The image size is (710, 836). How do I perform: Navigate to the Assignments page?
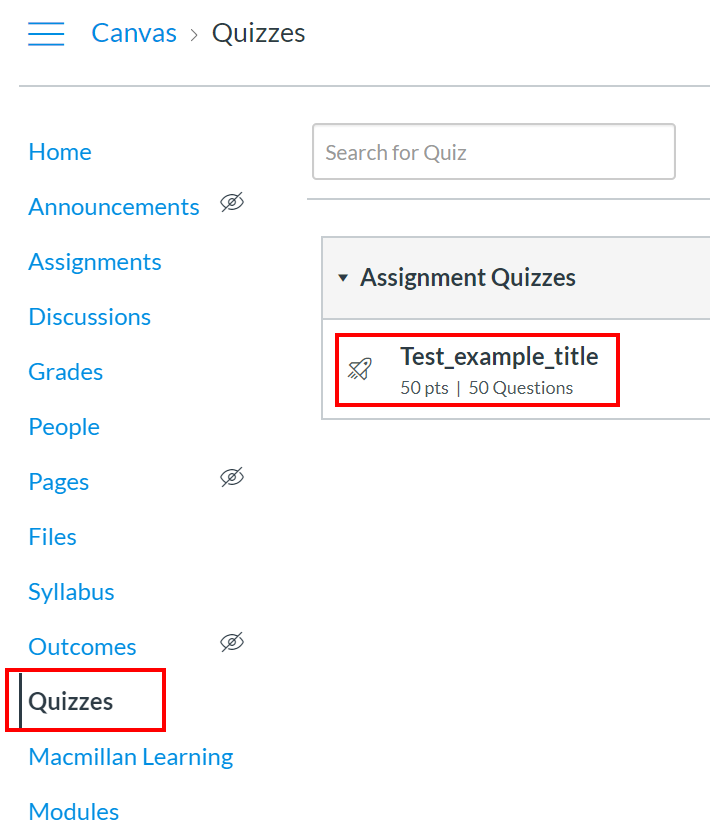(95, 262)
